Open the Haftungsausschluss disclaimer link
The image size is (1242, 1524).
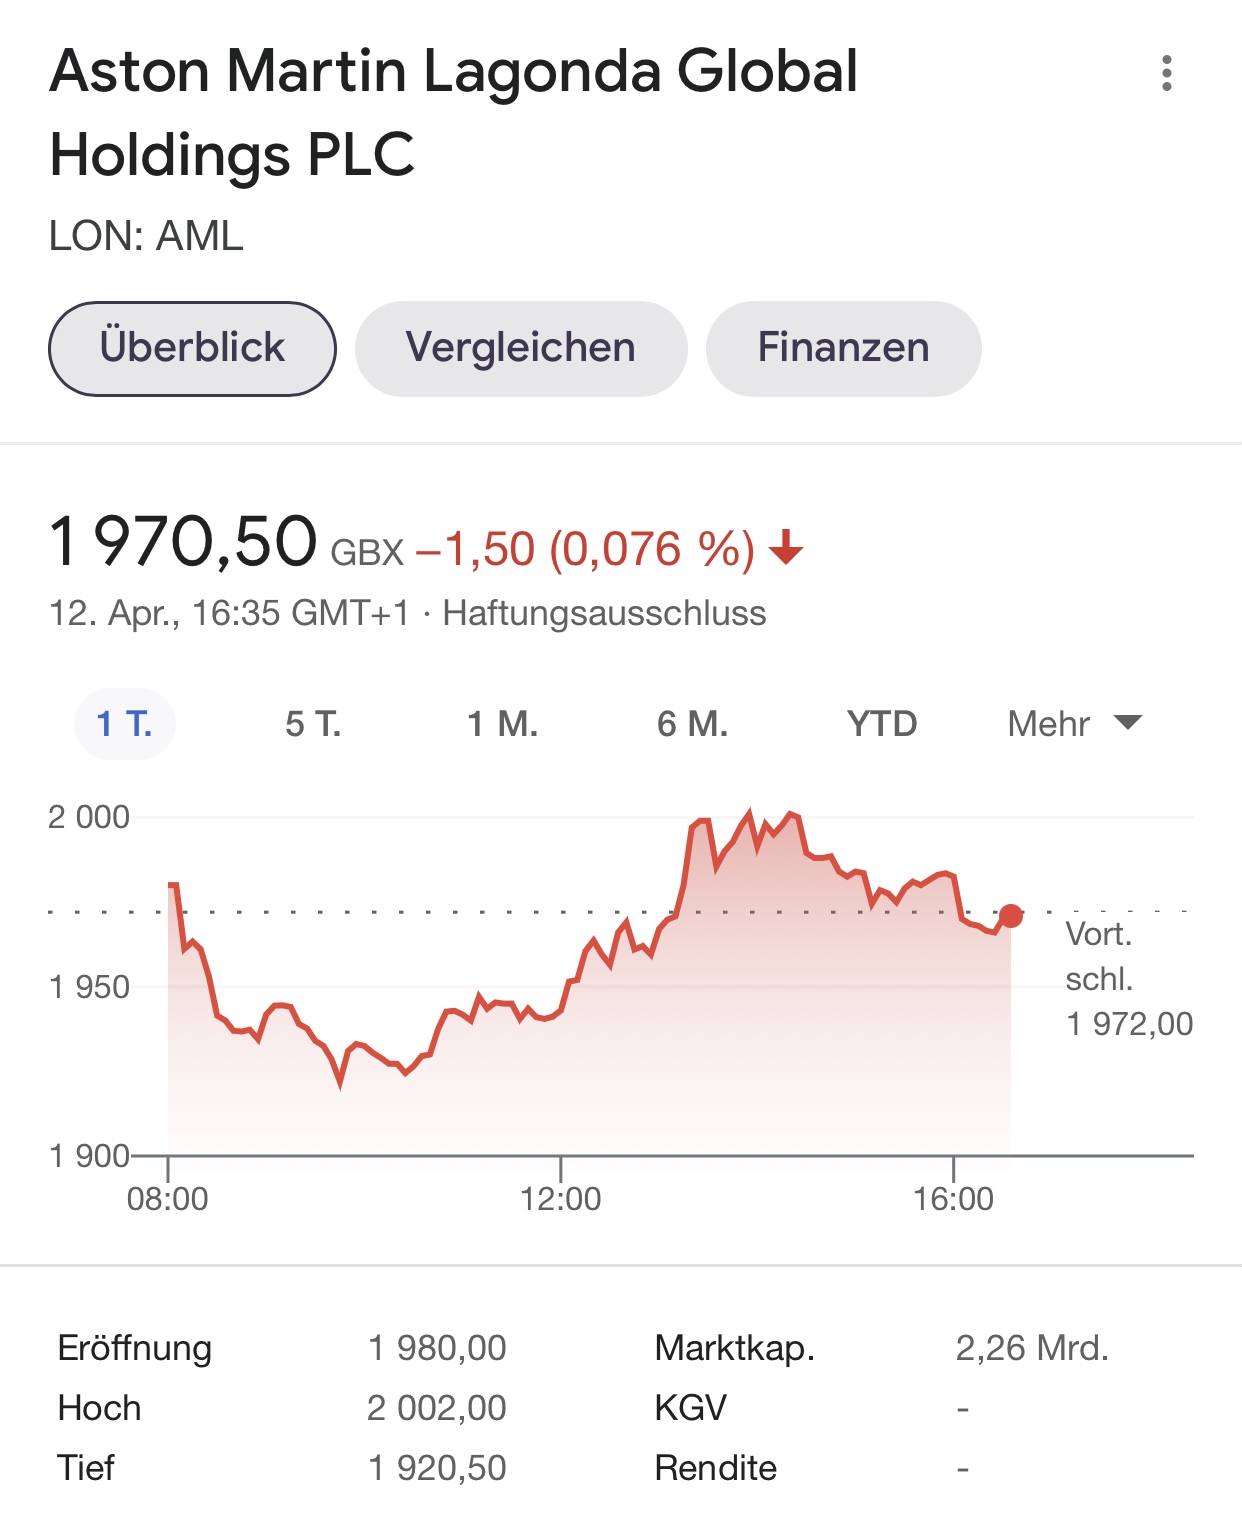(x=604, y=613)
